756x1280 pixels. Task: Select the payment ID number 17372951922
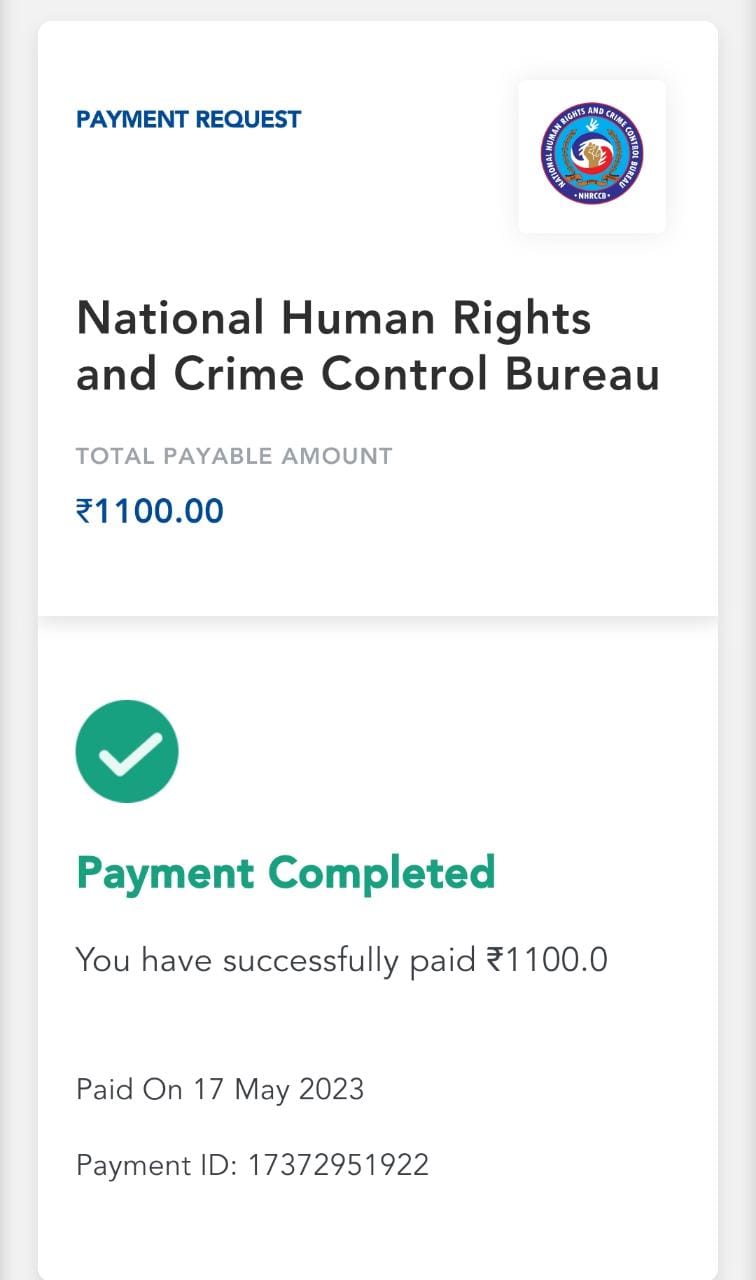click(x=338, y=1165)
